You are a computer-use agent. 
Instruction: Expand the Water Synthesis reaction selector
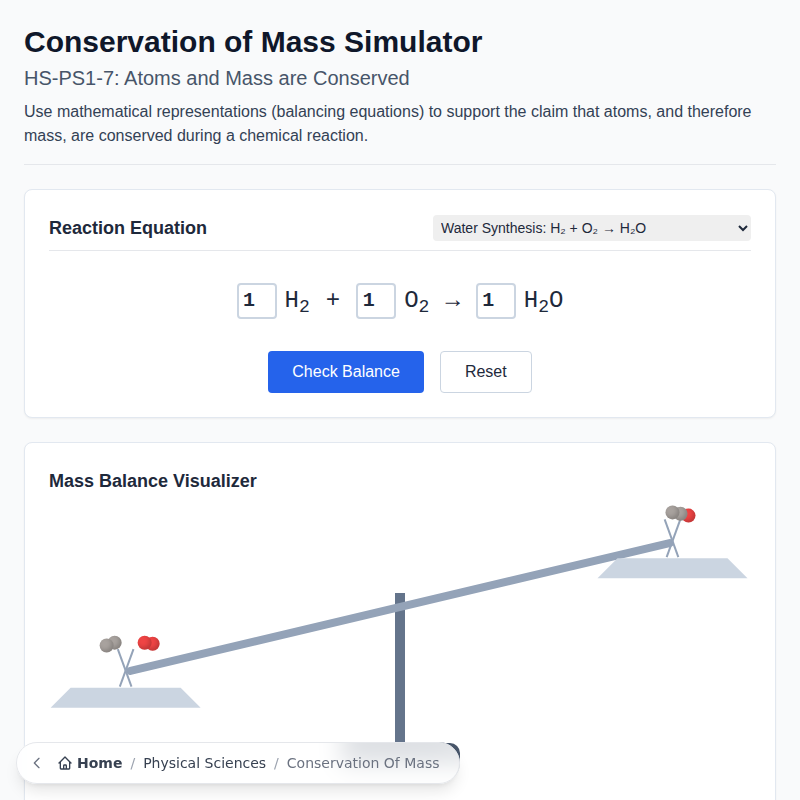point(590,228)
